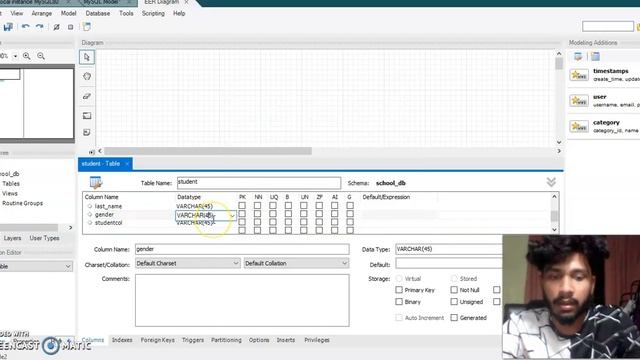
Task: Enable the Primary Key checkbox in column details
Action: click(x=399, y=290)
